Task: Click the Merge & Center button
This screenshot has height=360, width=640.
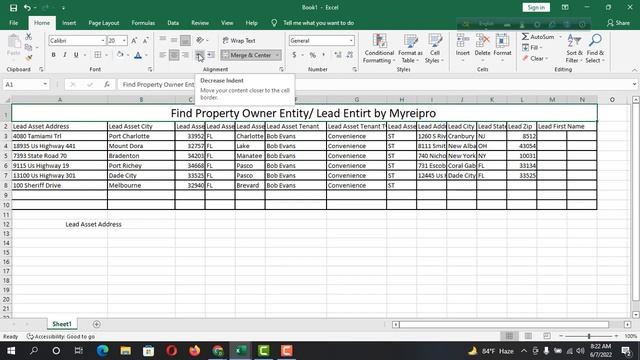Action: tap(247, 55)
